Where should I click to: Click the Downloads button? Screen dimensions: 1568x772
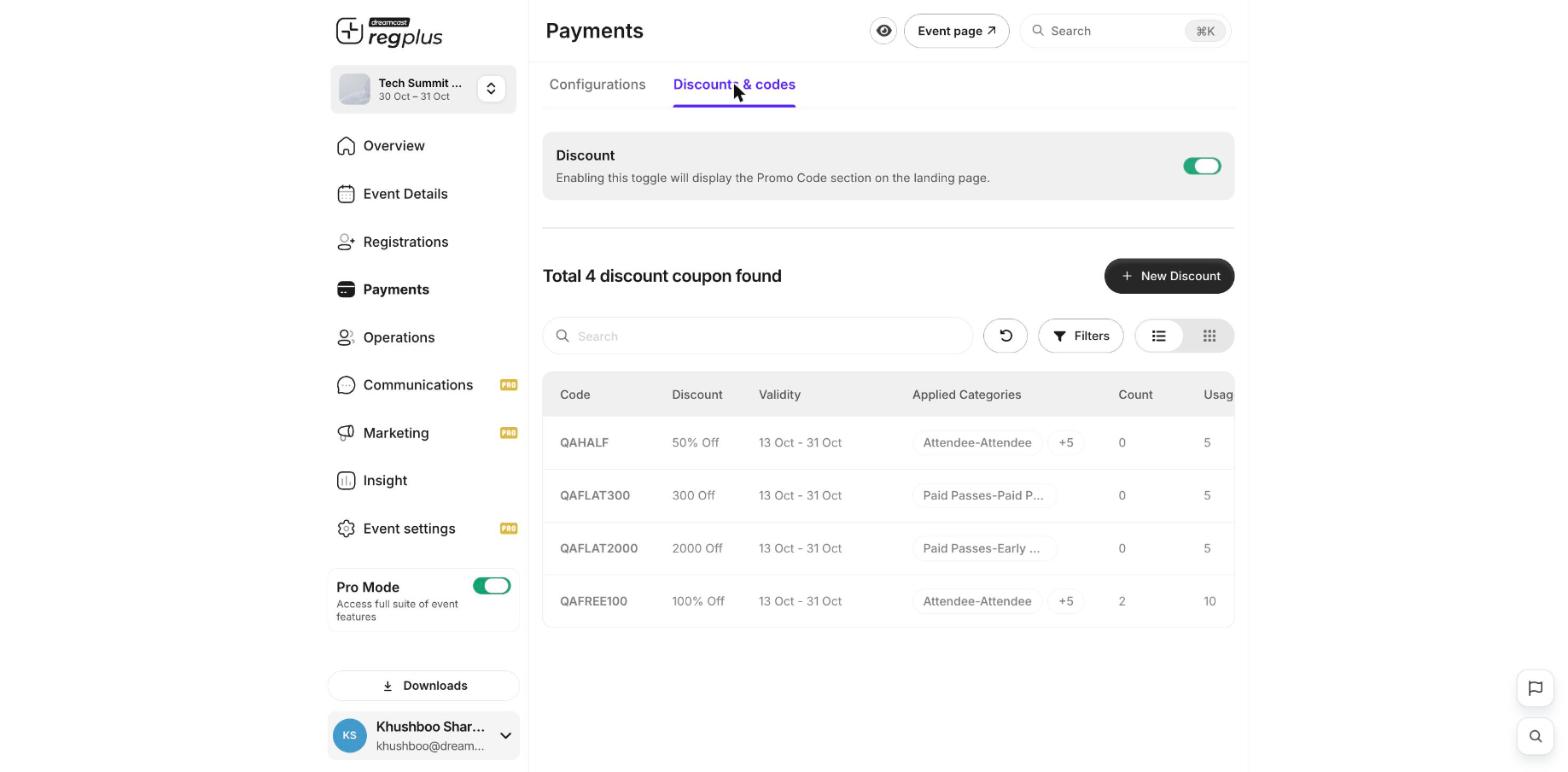[x=424, y=686]
